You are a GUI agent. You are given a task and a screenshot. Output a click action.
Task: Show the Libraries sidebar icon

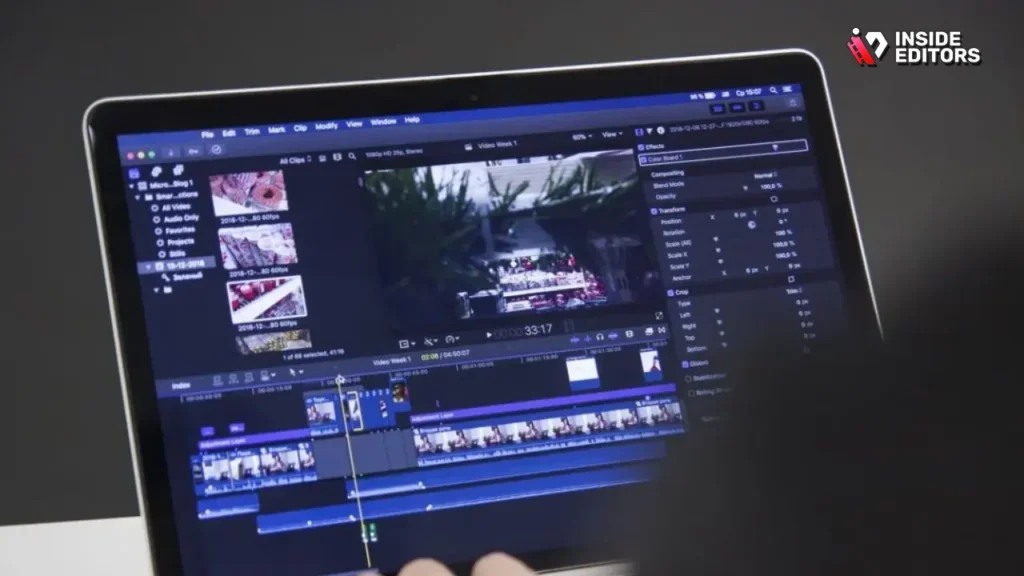[x=134, y=174]
